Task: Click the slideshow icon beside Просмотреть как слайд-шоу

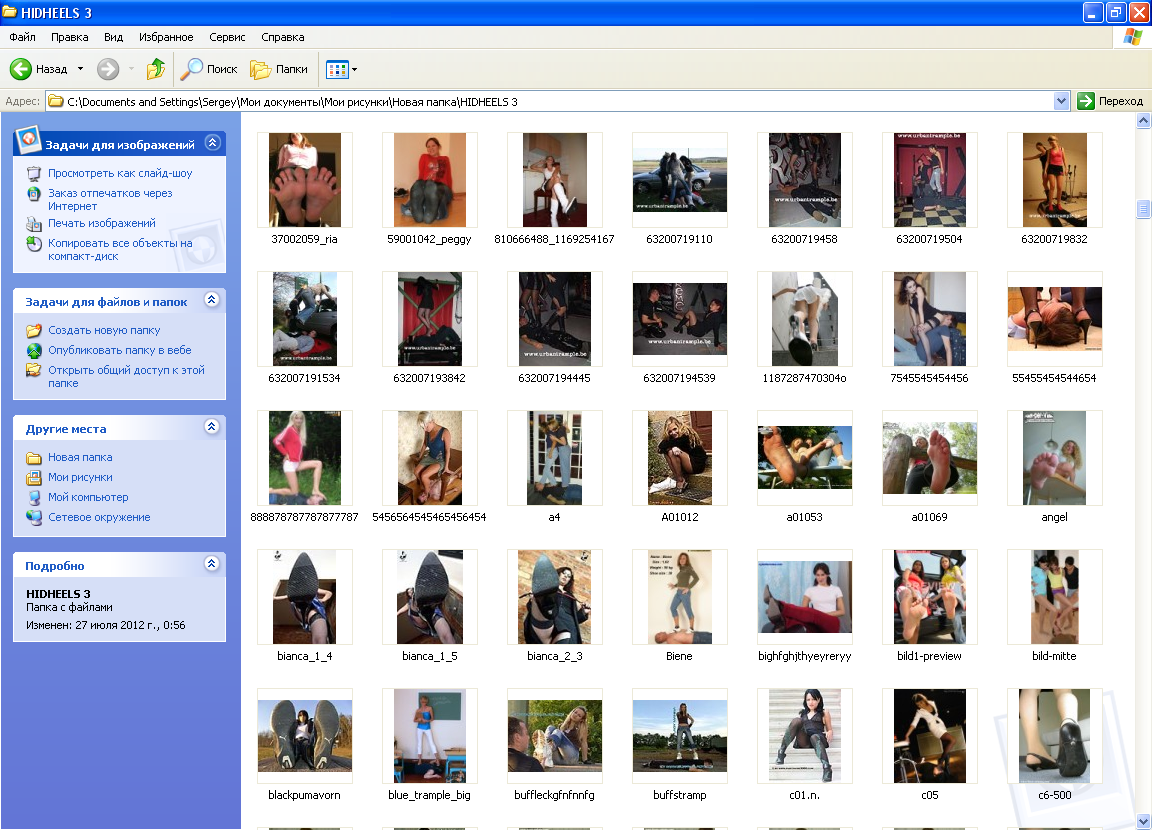Action: (34, 174)
